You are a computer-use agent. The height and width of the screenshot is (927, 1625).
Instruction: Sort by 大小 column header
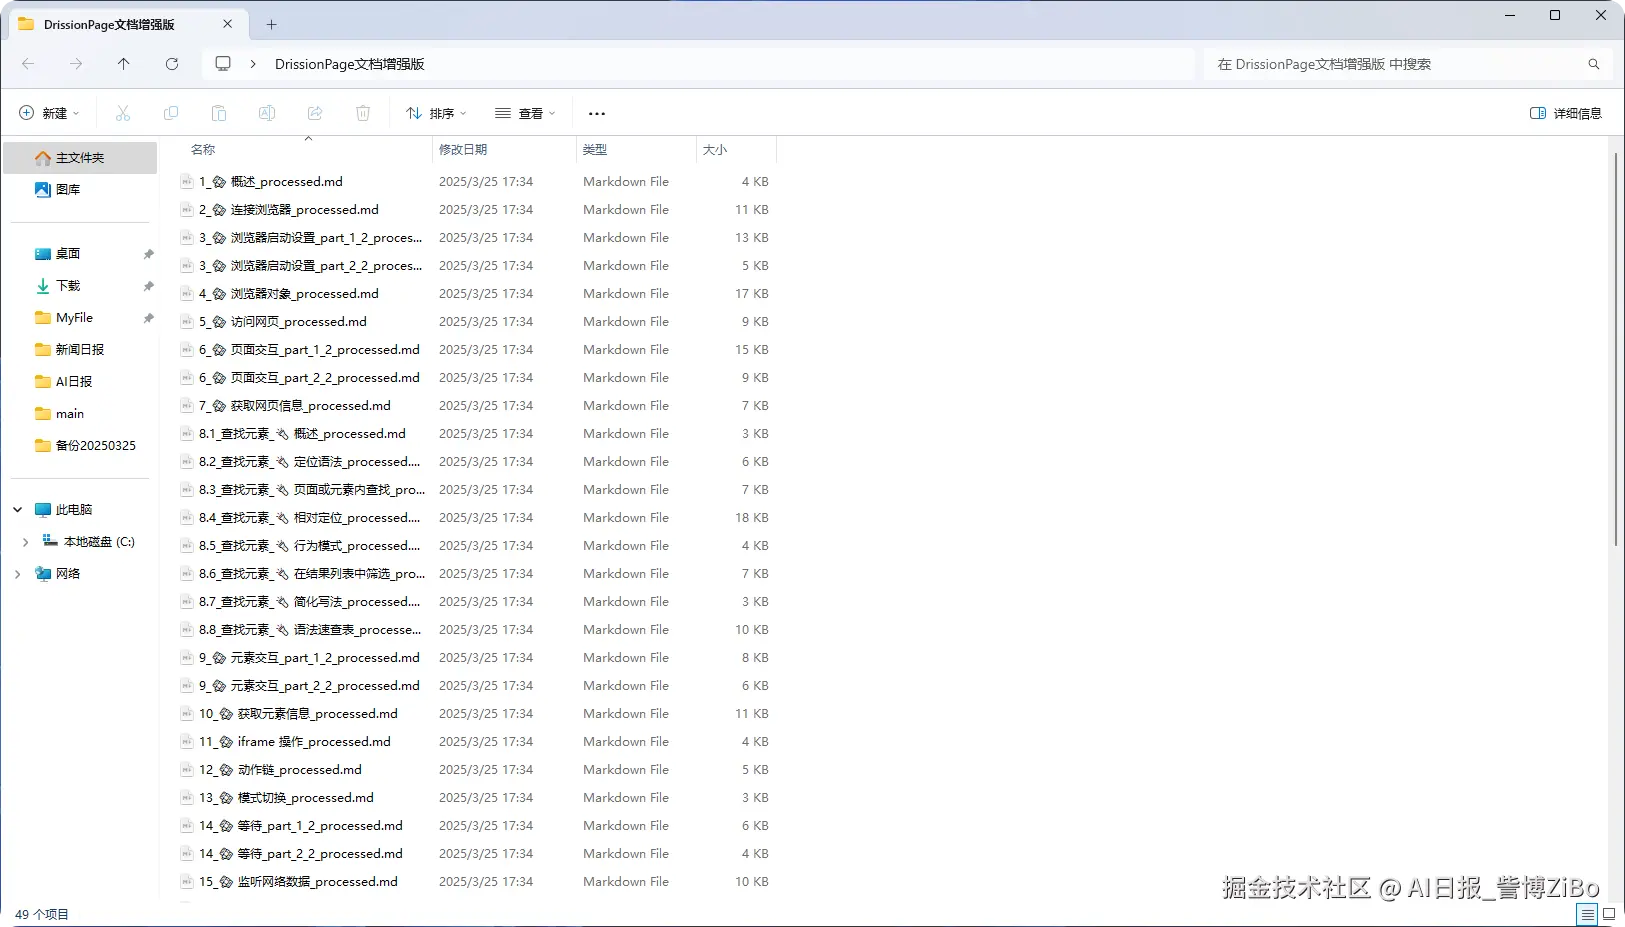pos(736,150)
